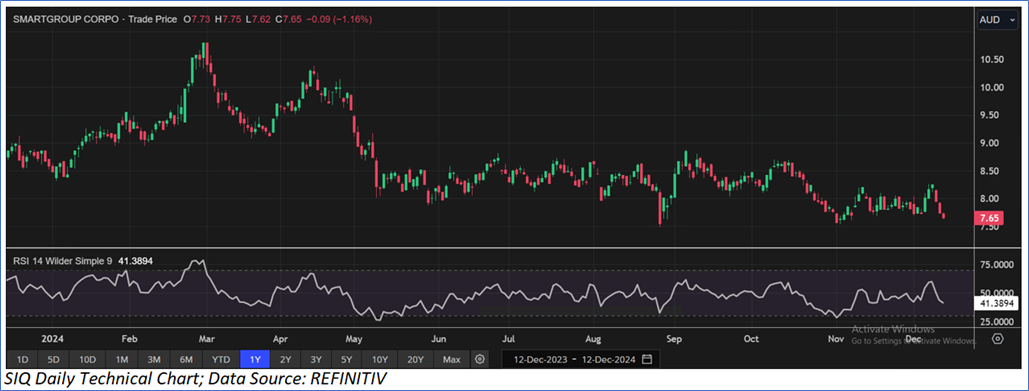Screen dimensions: 1029x391
Task: Select the 10D time range
Action: (87, 360)
